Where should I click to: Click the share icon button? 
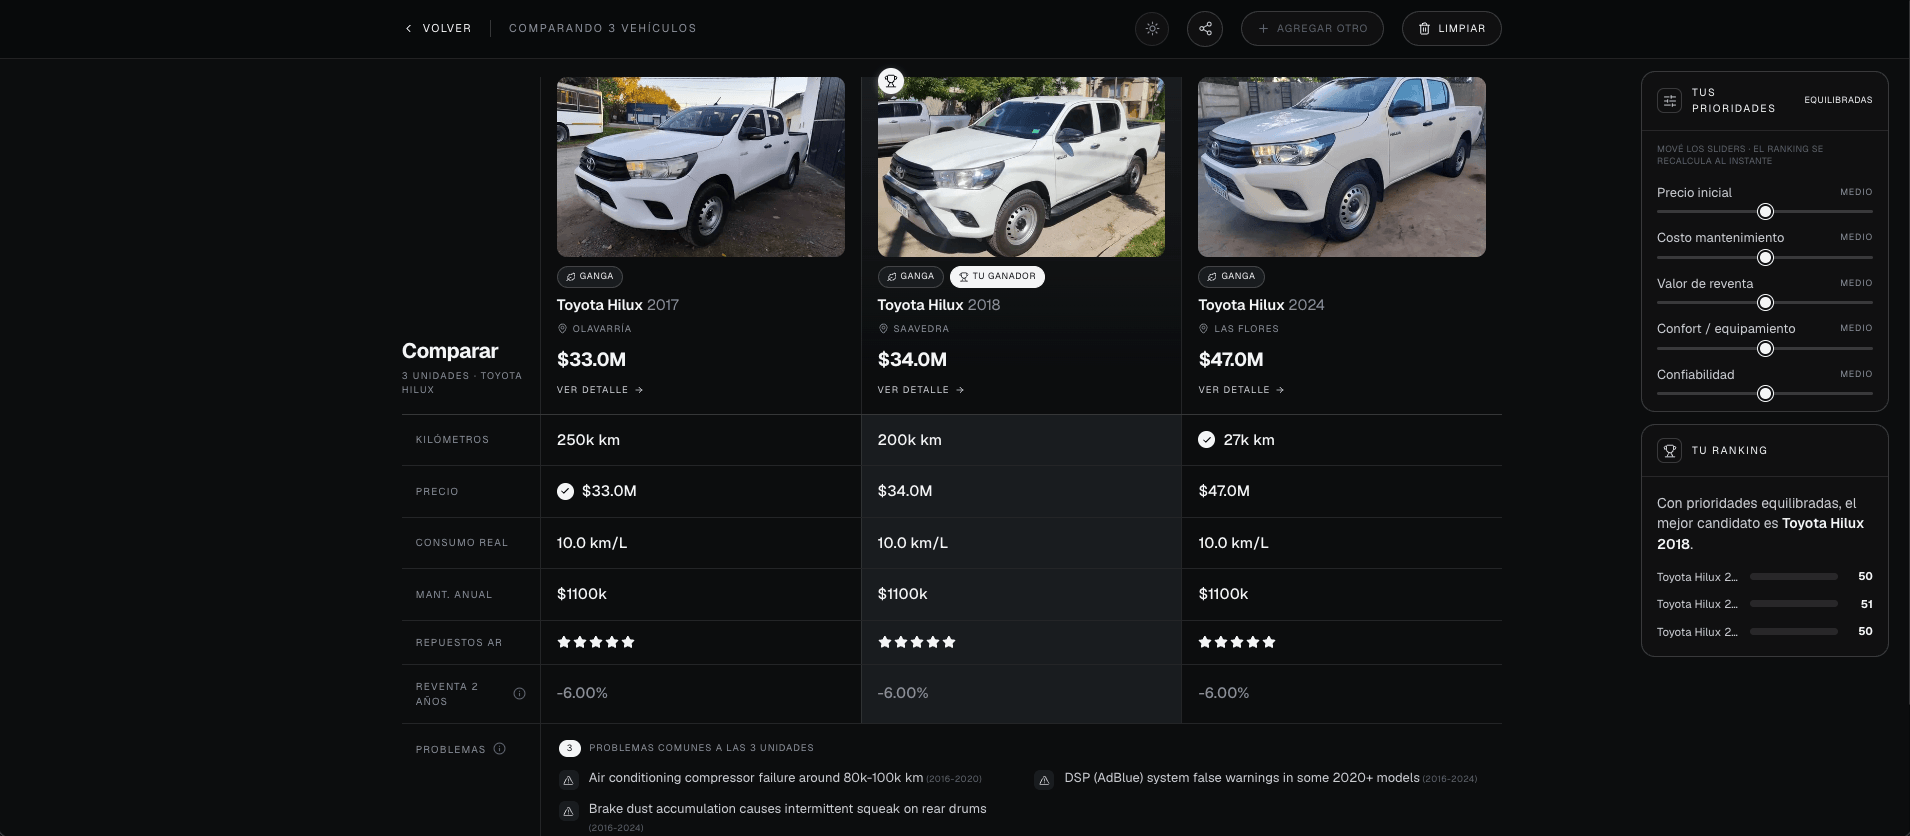click(1205, 29)
